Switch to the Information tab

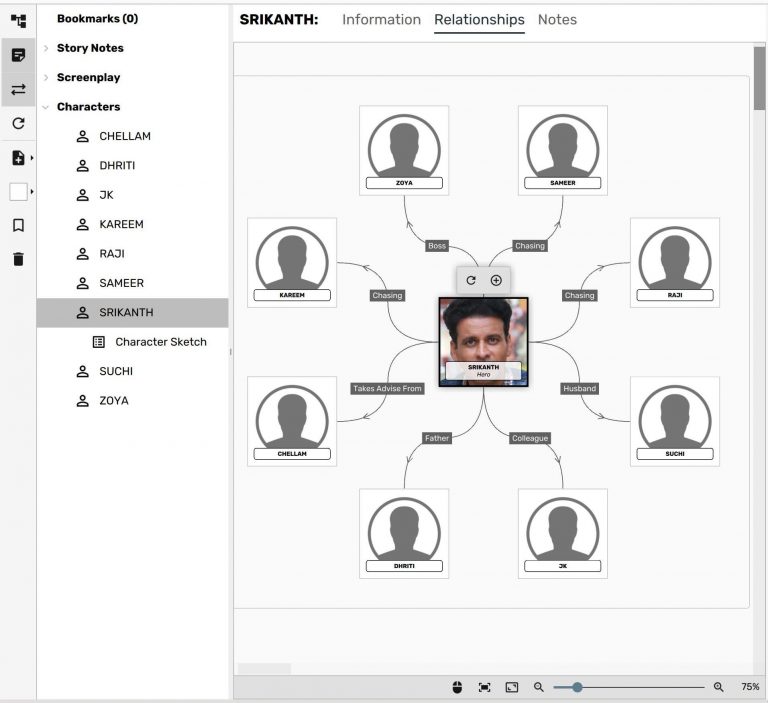(381, 20)
